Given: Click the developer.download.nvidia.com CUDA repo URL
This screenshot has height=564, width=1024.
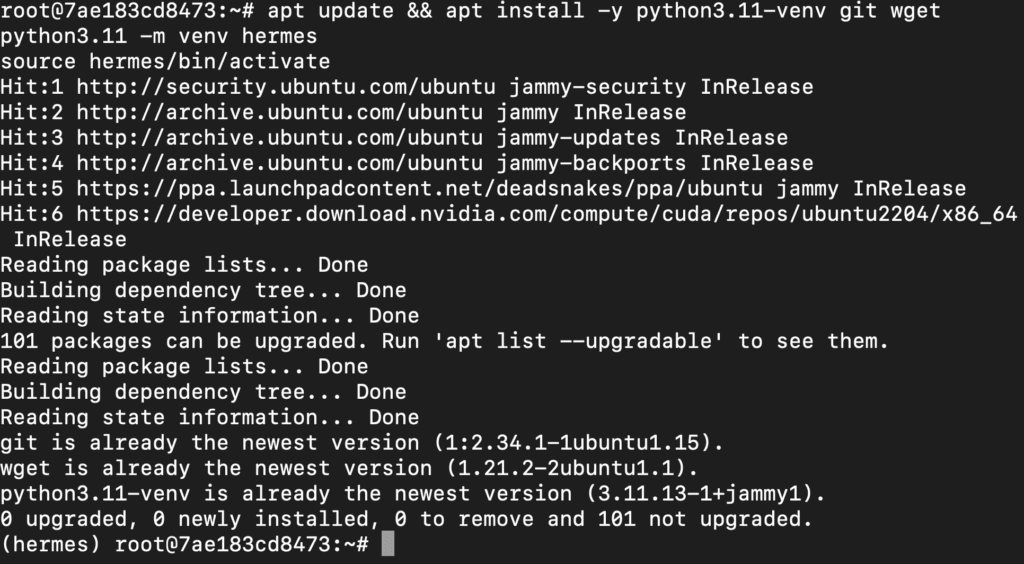Looking at the screenshot, I should [547, 213].
